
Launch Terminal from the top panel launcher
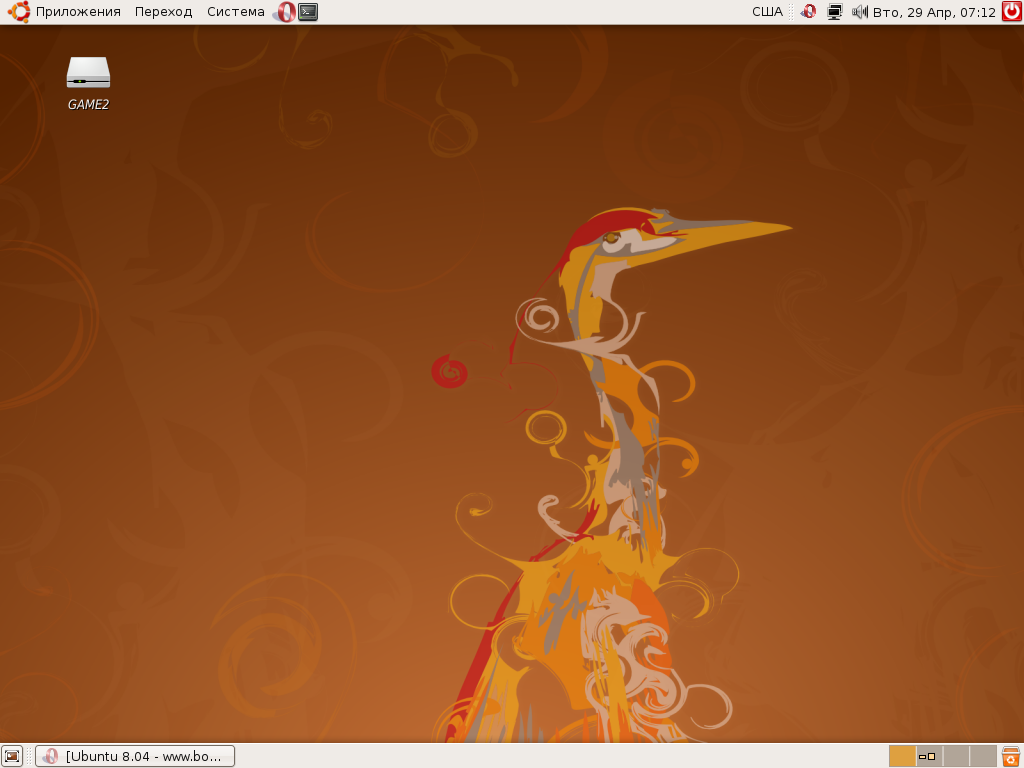(x=308, y=12)
